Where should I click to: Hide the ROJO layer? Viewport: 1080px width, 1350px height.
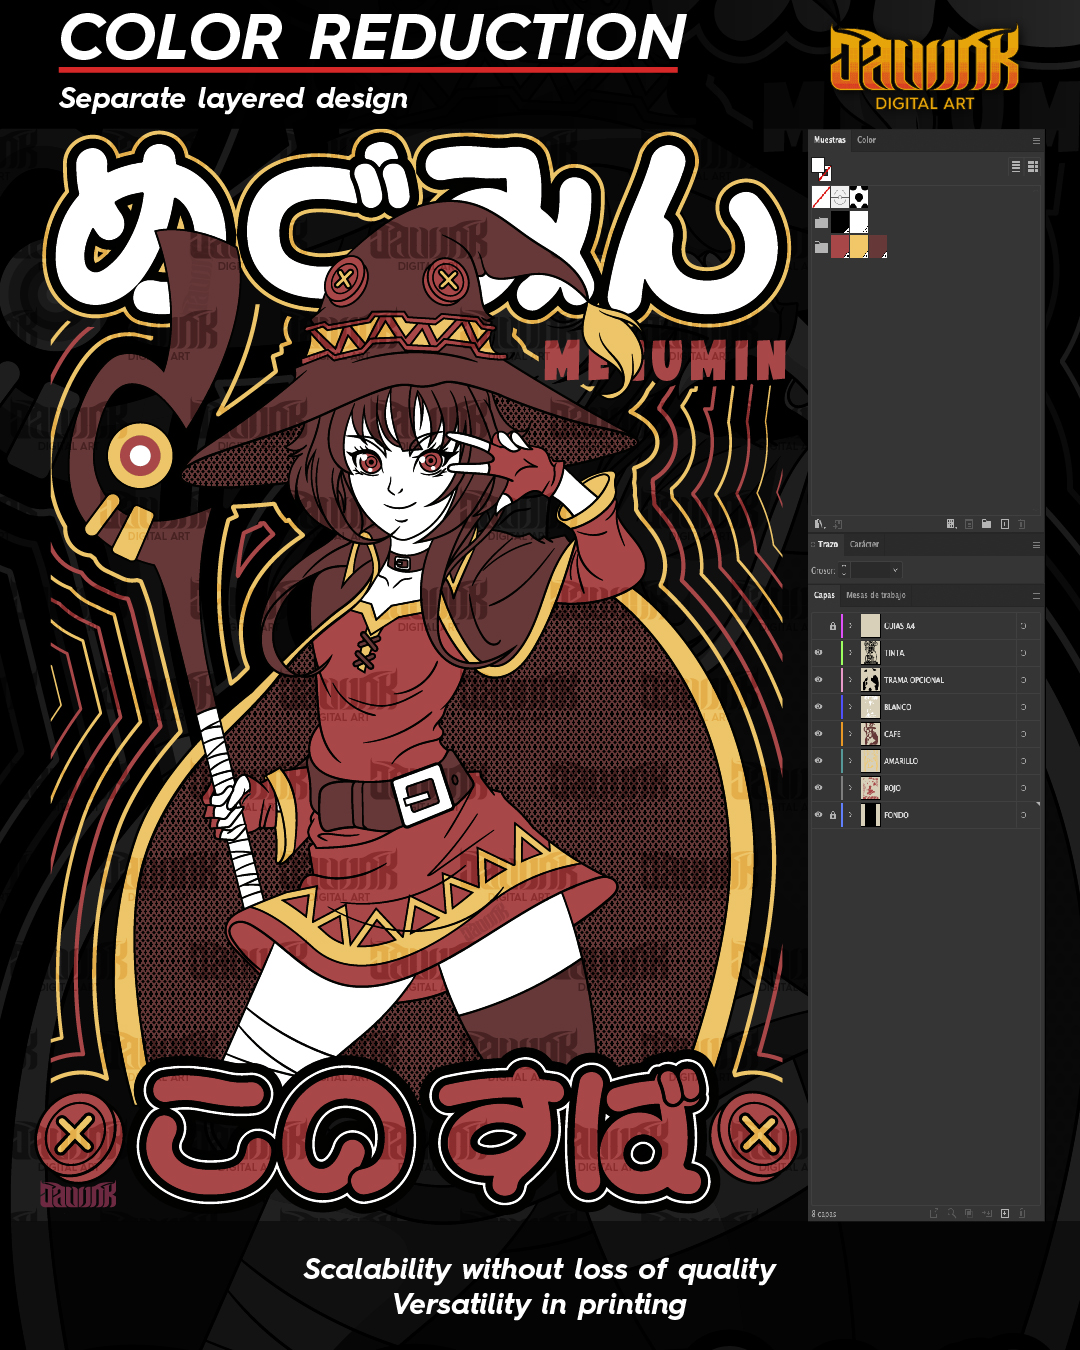point(819,788)
